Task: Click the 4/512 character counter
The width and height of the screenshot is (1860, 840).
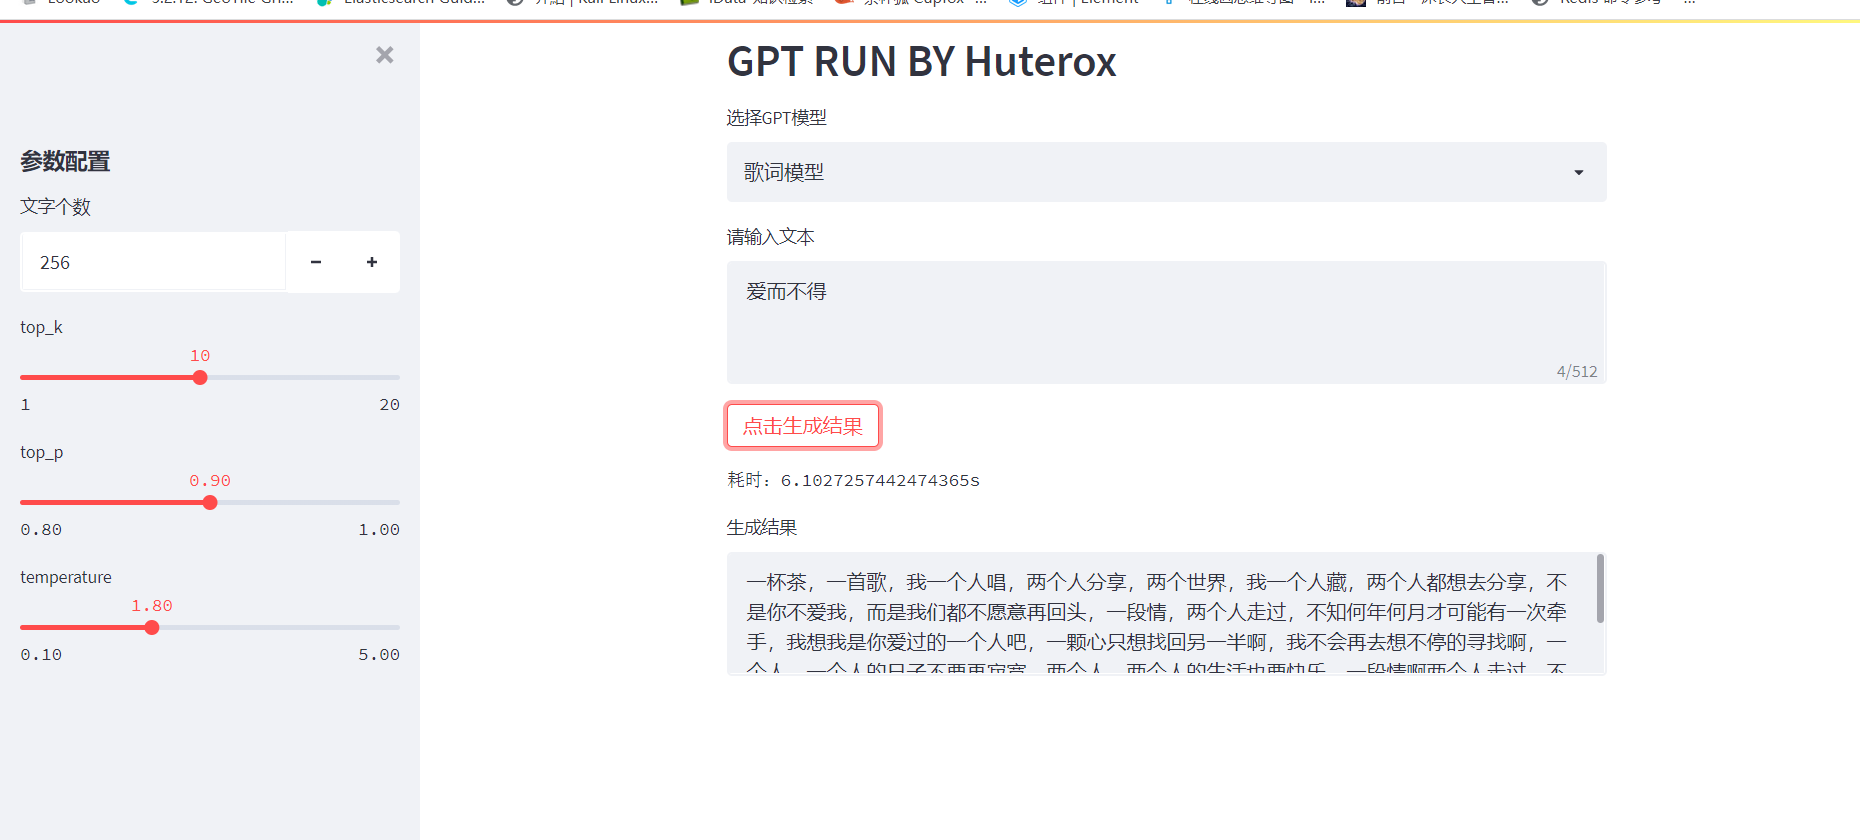Action: coord(1577,371)
